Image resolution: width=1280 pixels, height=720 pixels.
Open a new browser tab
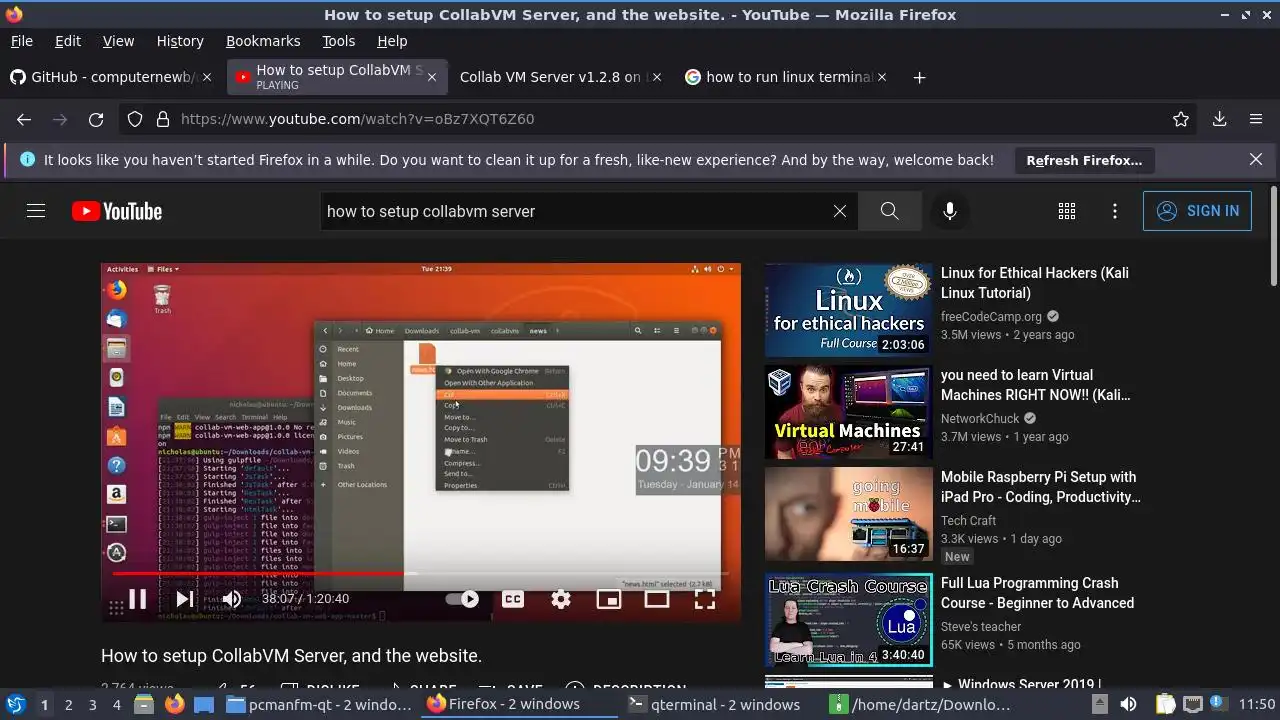(x=919, y=77)
